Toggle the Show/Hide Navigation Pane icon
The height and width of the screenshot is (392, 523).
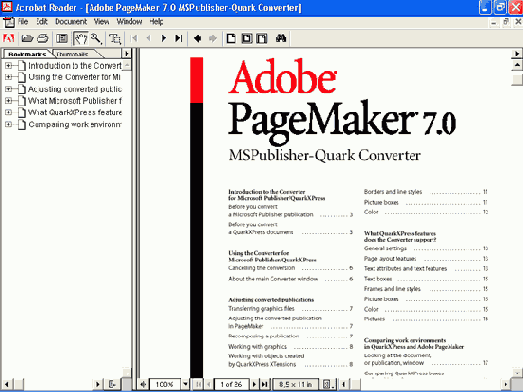(62, 39)
